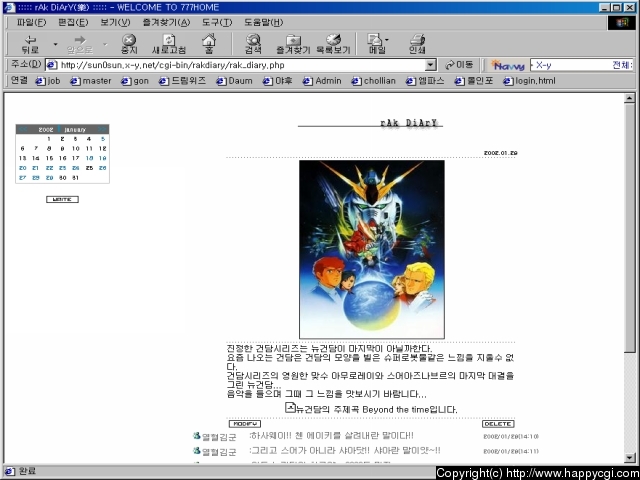Viewport: 640px width, 480px height.
Task: Open the 즐겨찾기(A) menu
Action: [x=166, y=22]
